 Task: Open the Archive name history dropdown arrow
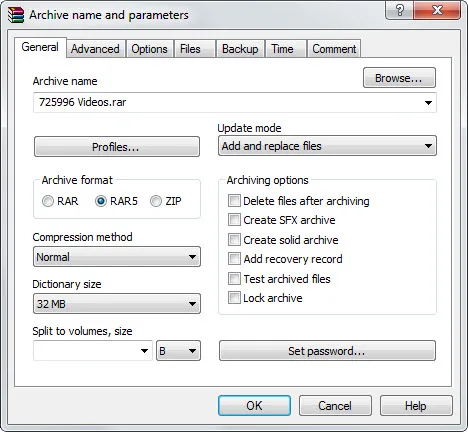click(428, 103)
